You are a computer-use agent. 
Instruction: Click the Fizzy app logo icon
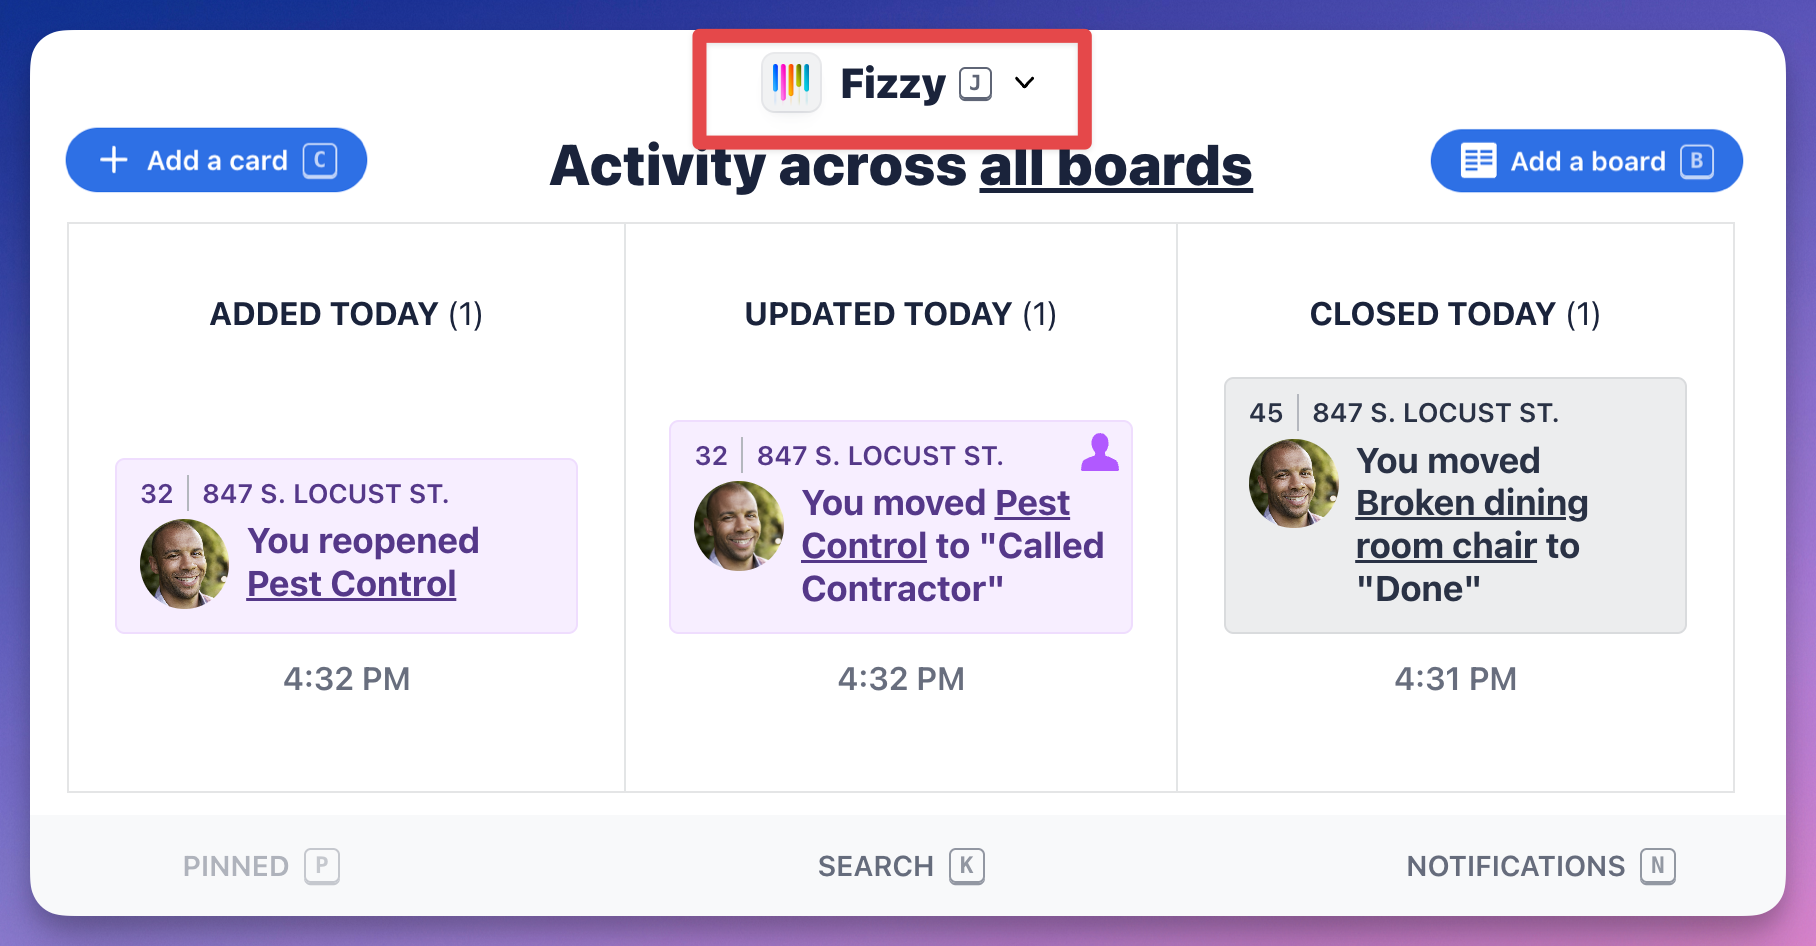point(791,83)
